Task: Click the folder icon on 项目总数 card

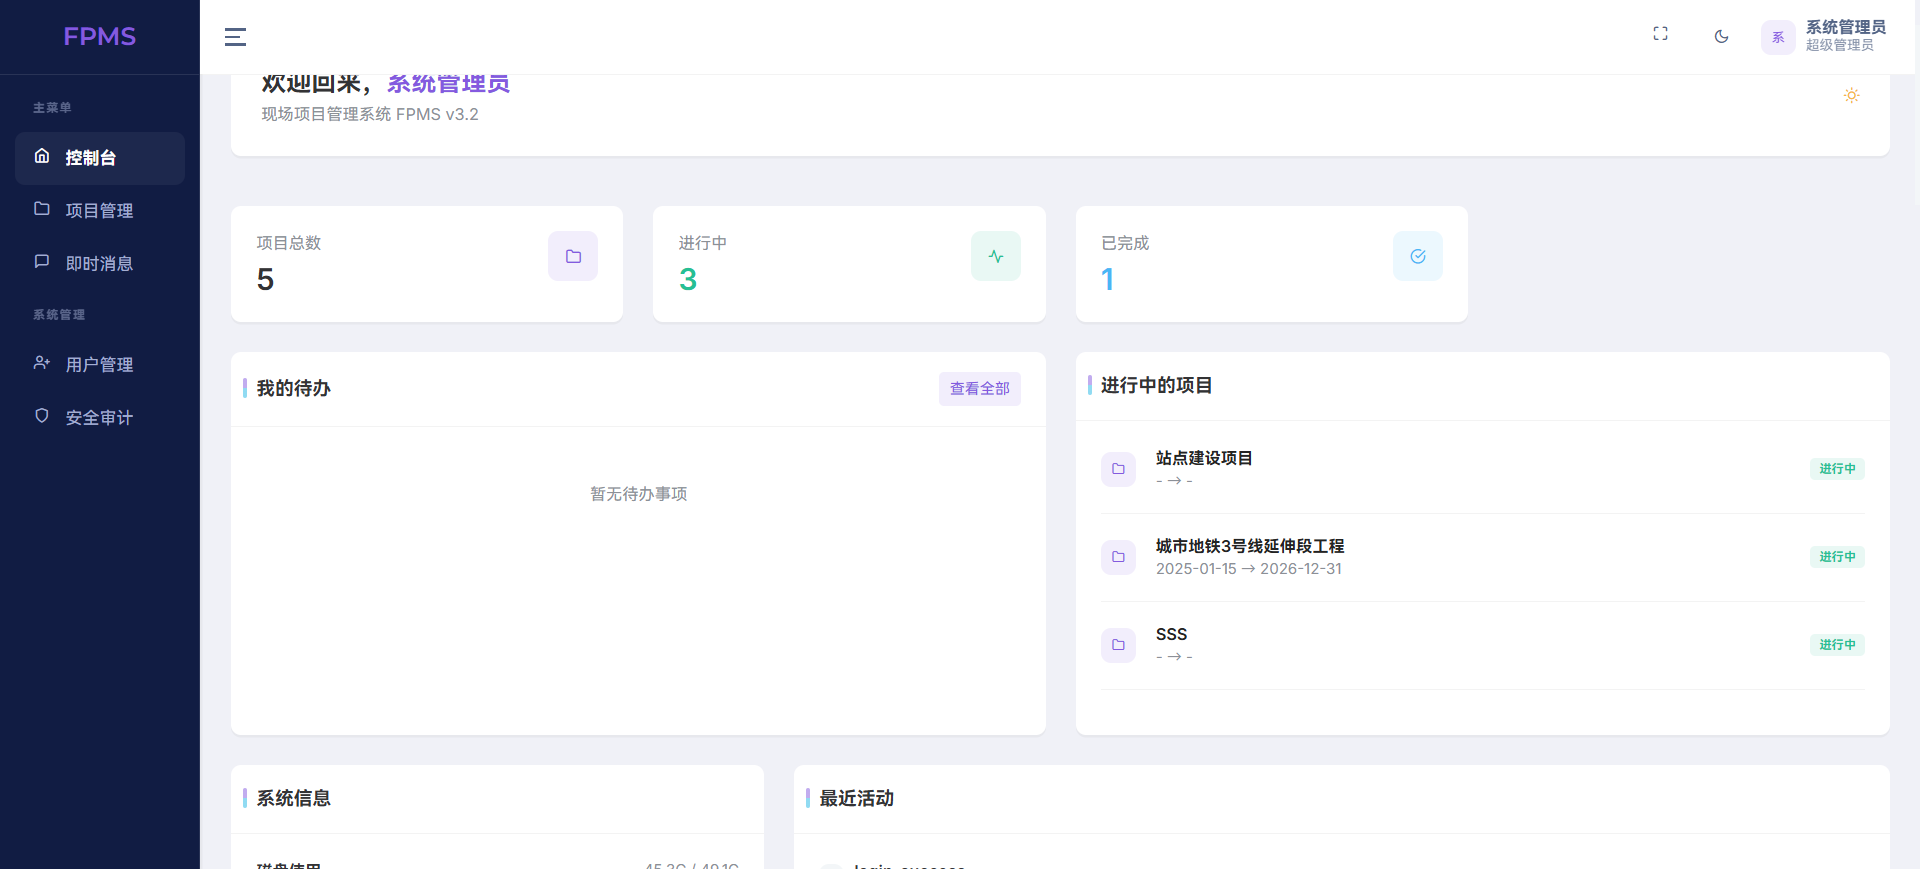Action: pos(573,257)
